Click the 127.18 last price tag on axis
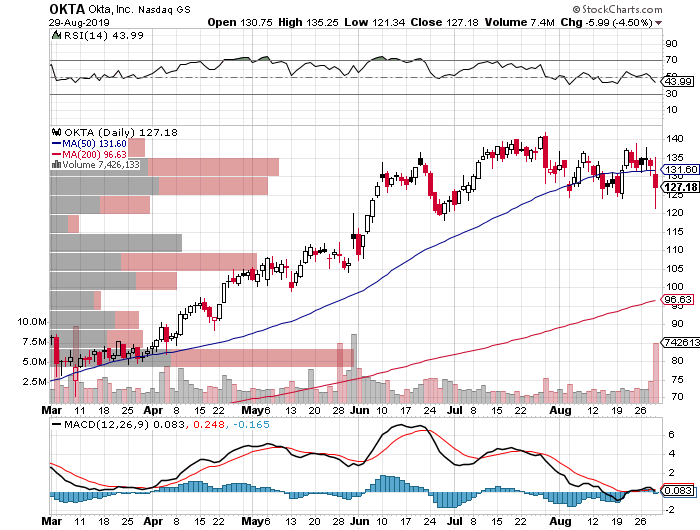Image resolution: width=700 pixels, height=530 pixels. coord(680,187)
